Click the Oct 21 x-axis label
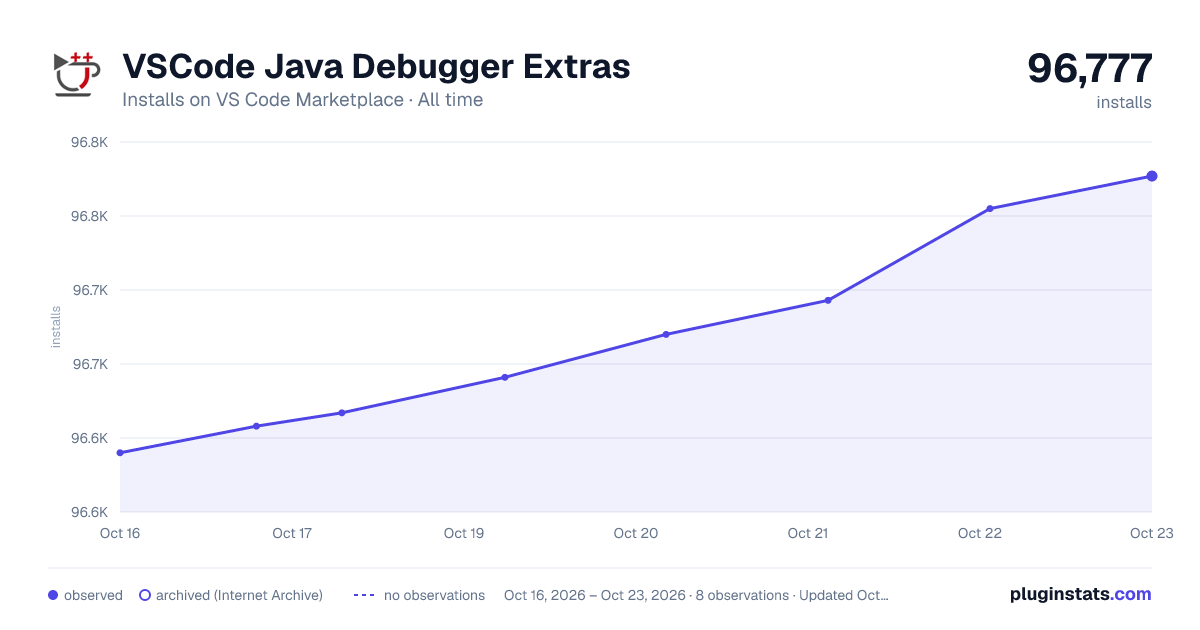 click(808, 533)
